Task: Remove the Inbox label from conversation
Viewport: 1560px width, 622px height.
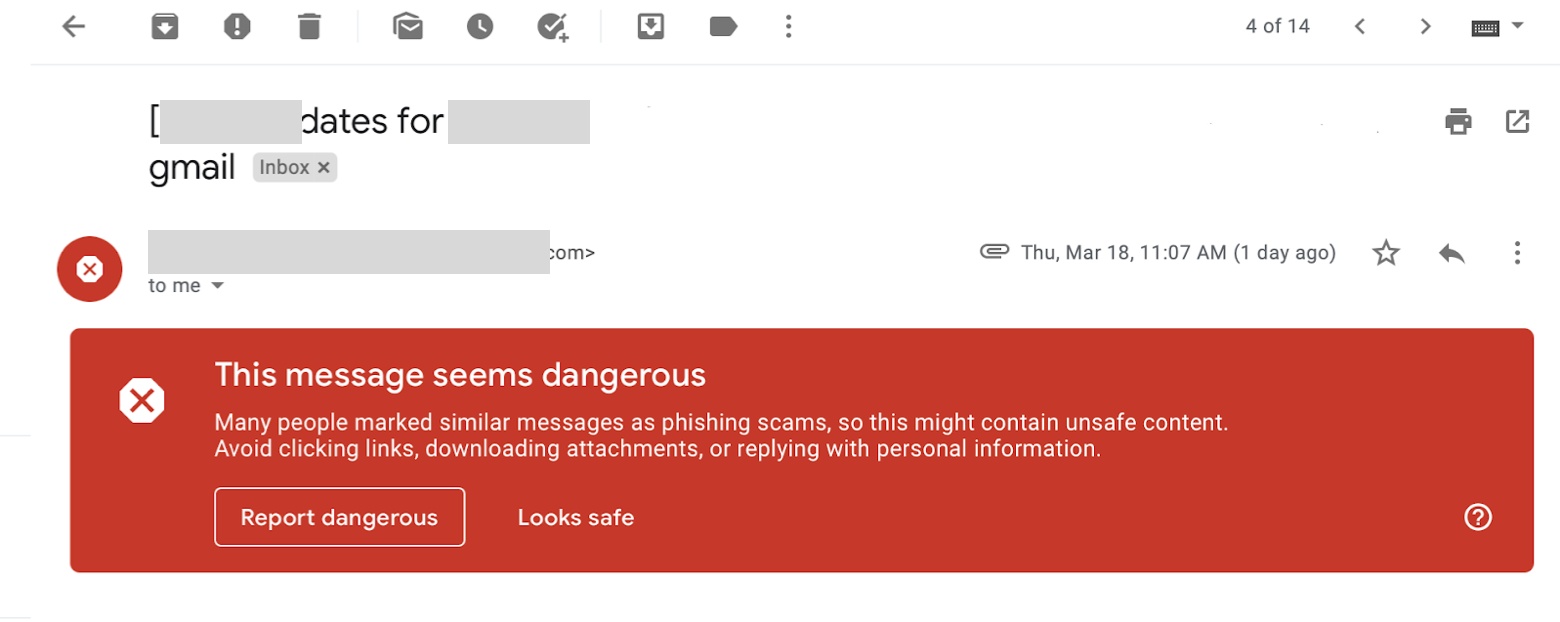Action: (324, 167)
